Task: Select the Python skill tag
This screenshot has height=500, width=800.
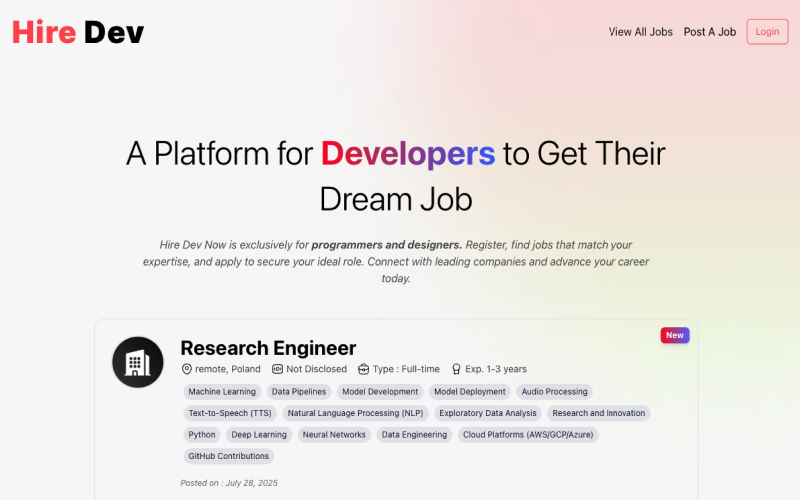Action: click(x=201, y=435)
